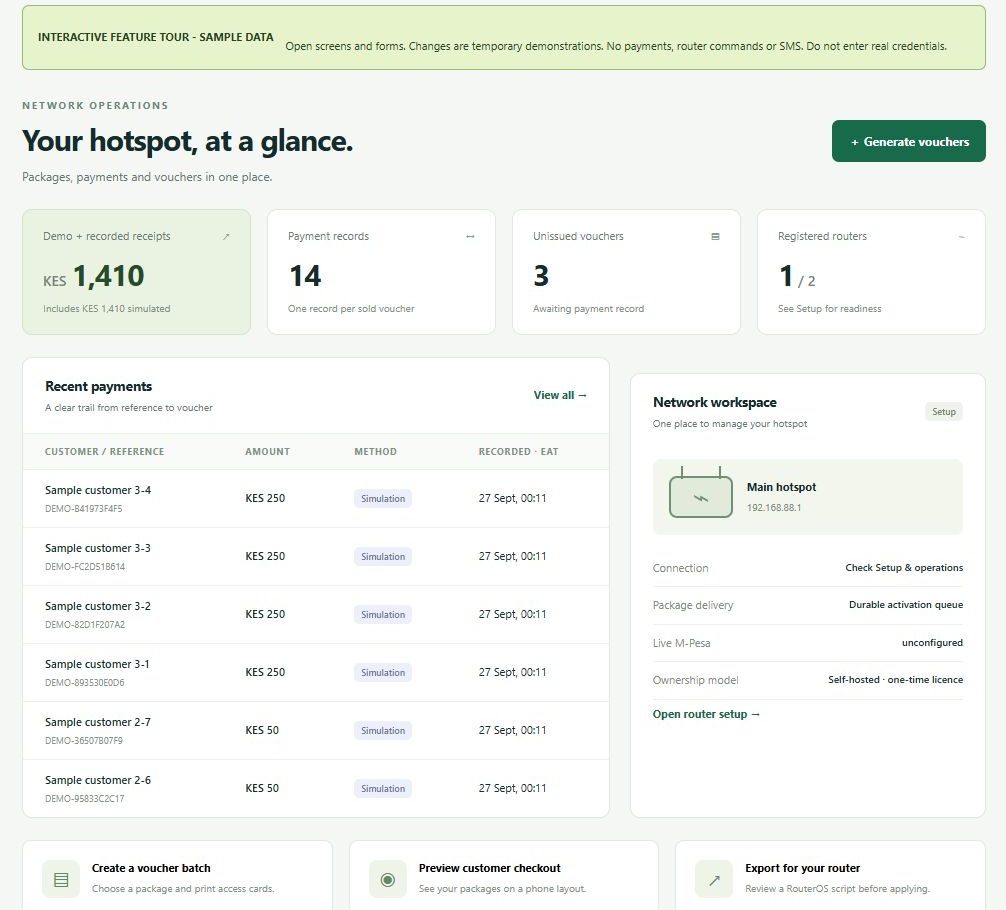Image resolution: width=1006 pixels, height=910 pixels.
Task: Click reference DEMO-36507B07F9
Action: tap(83, 741)
